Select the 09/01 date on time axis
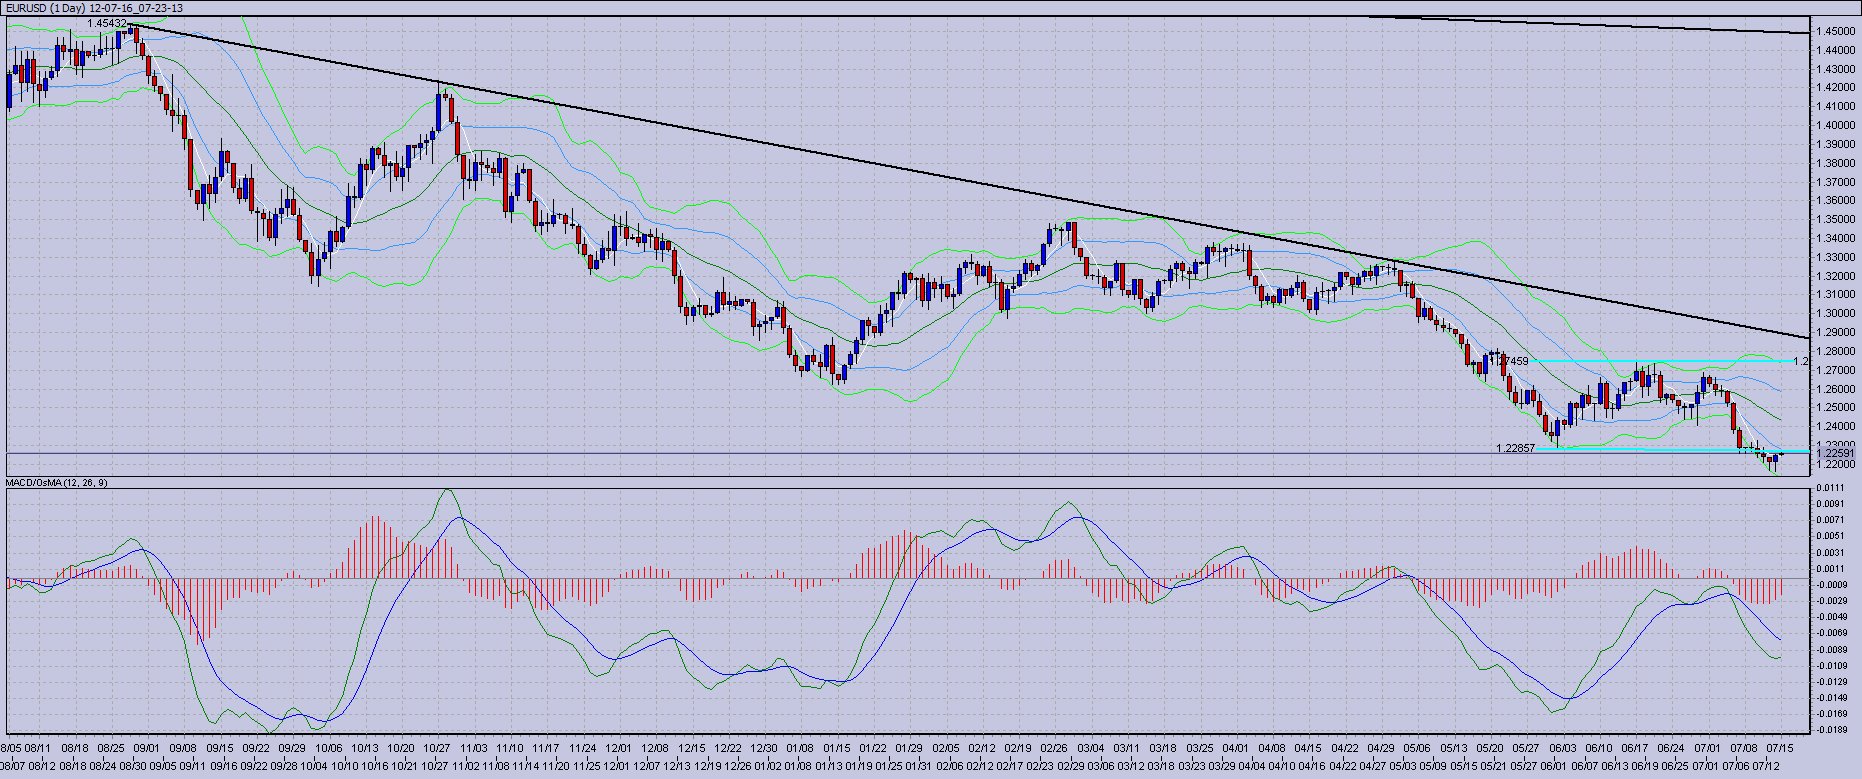This screenshot has height=779, width=1862. tap(148, 748)
